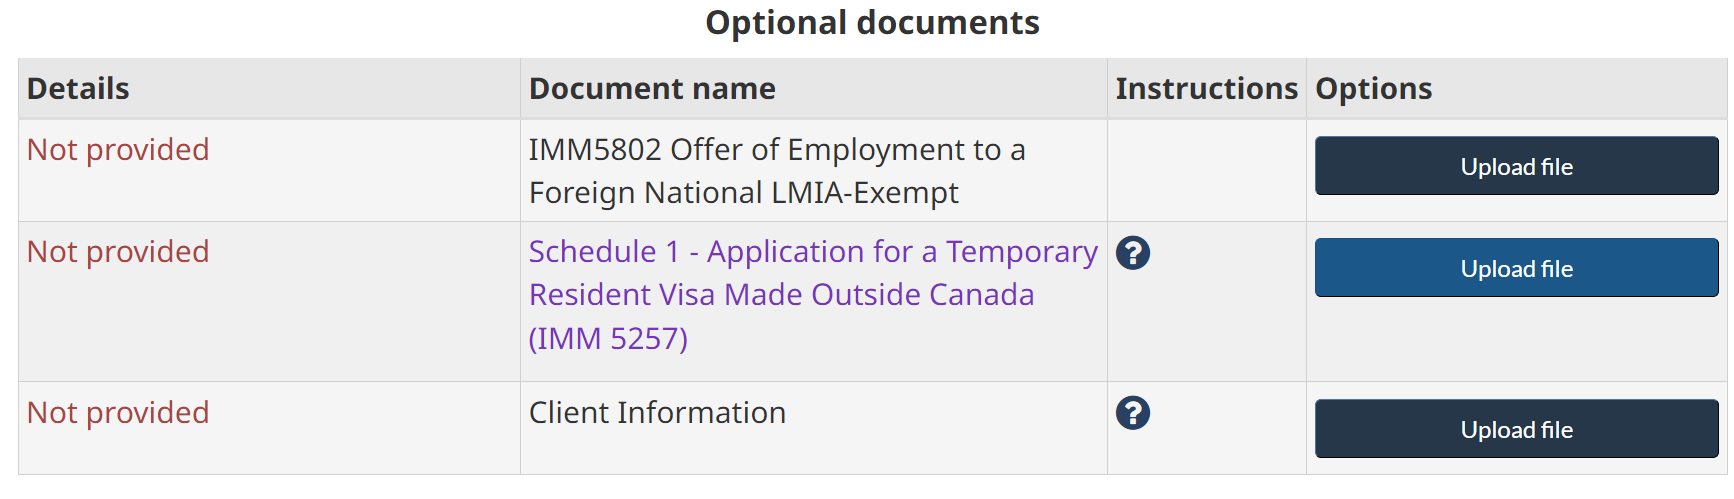Click the empty Instructions cell for IMM5802

pos(1206,171)
